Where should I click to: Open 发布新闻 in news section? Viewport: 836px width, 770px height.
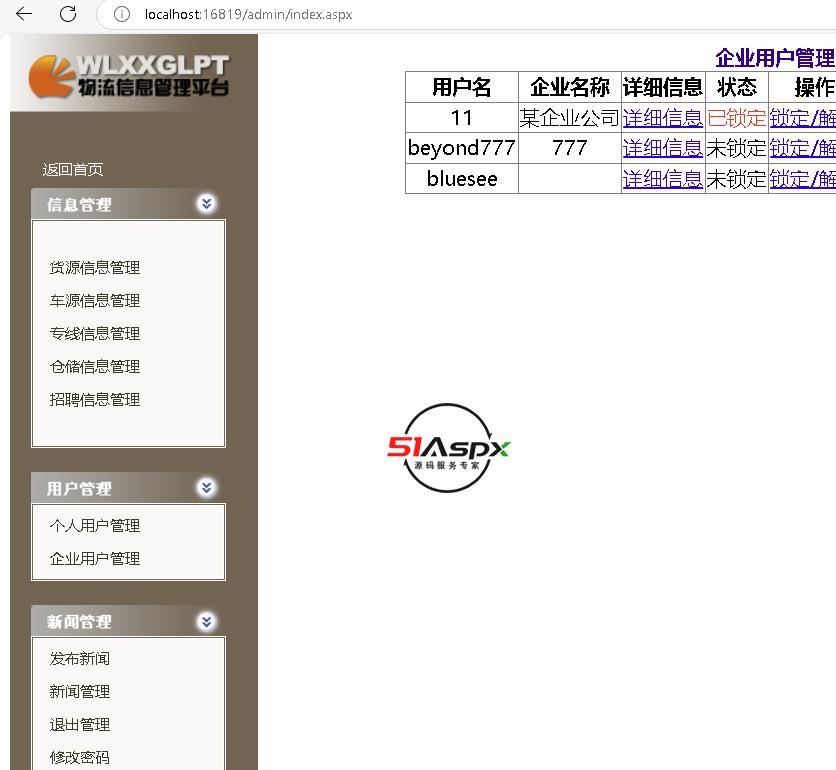pyautogui.click(x=80, y=658)
